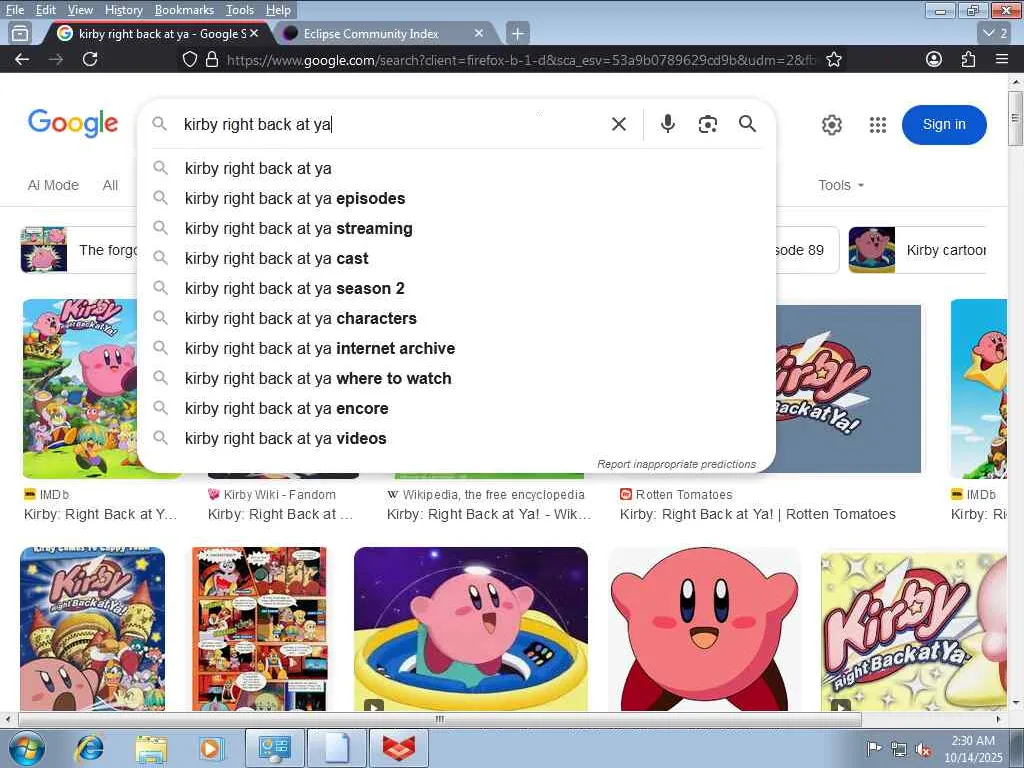This screenshot has height=768, width=1024.
Task: Click the Firefox forward arrow button
Action: 56,59
